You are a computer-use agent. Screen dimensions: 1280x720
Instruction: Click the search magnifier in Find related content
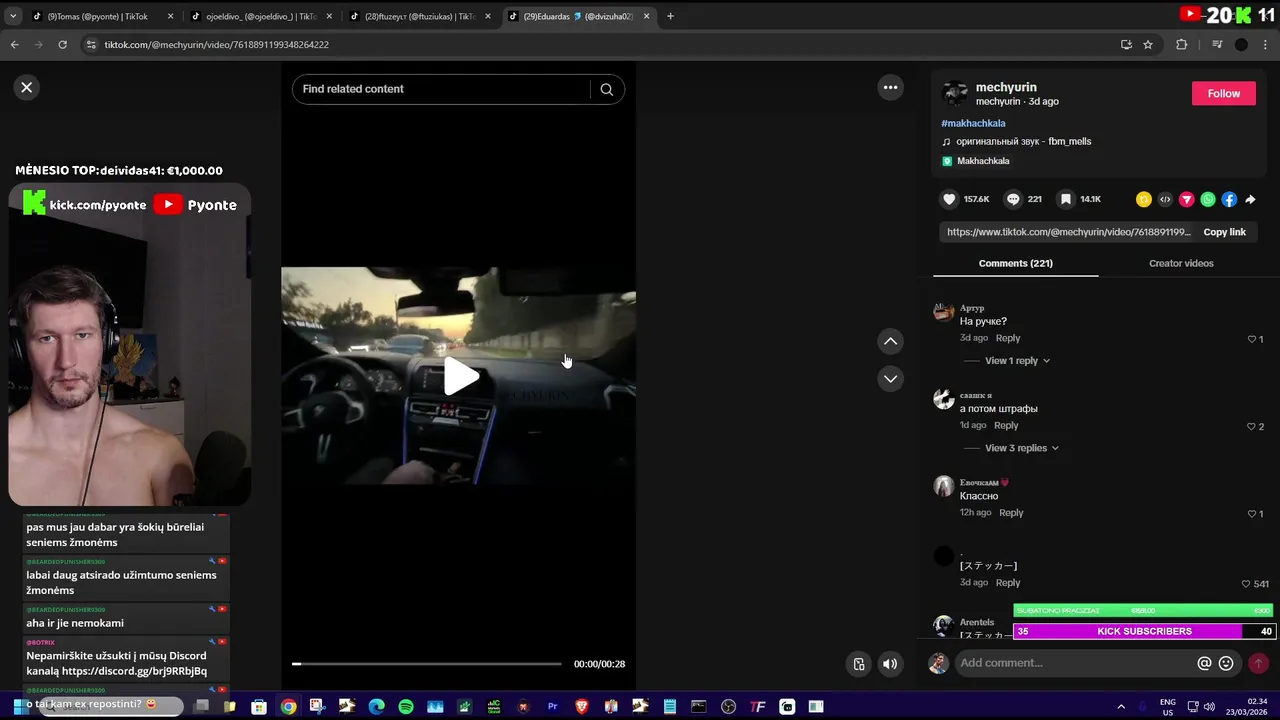tap(607, 89)
